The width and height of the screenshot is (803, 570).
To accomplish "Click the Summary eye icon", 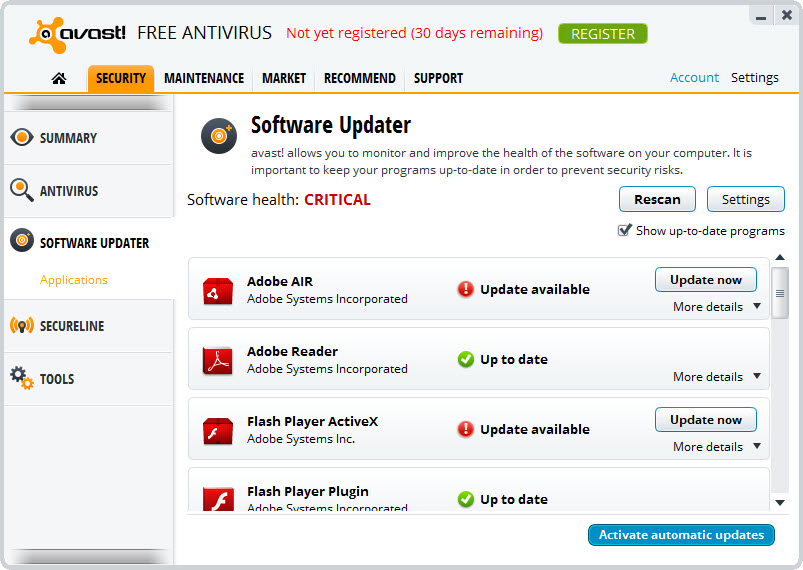I will point(22,137).
